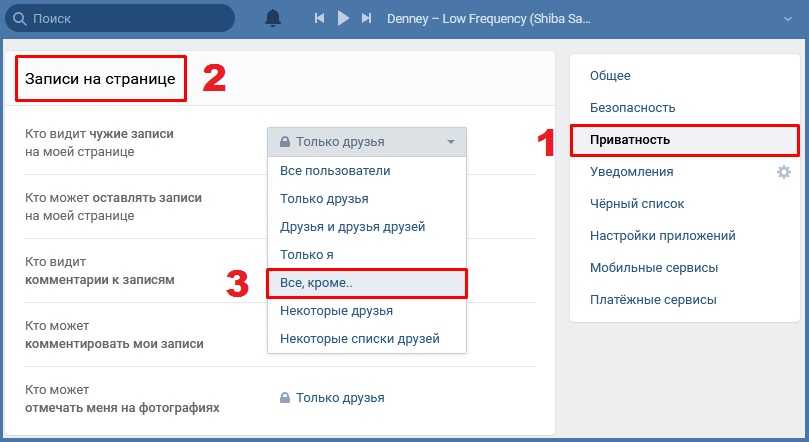Viewport: 809px width, 442px height.
Task: Select Некоторые списки друзей option
Action: point(367,338)
